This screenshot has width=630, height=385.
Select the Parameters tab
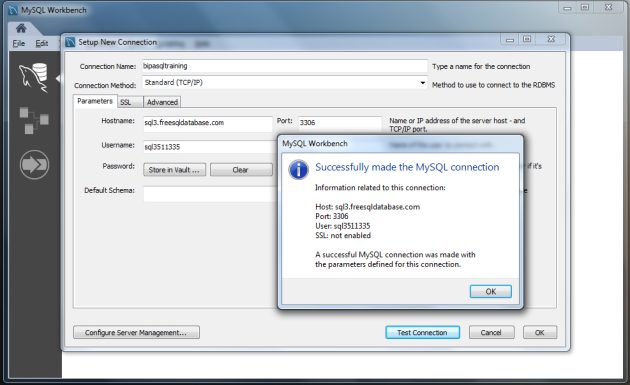[x=95, y=101]
